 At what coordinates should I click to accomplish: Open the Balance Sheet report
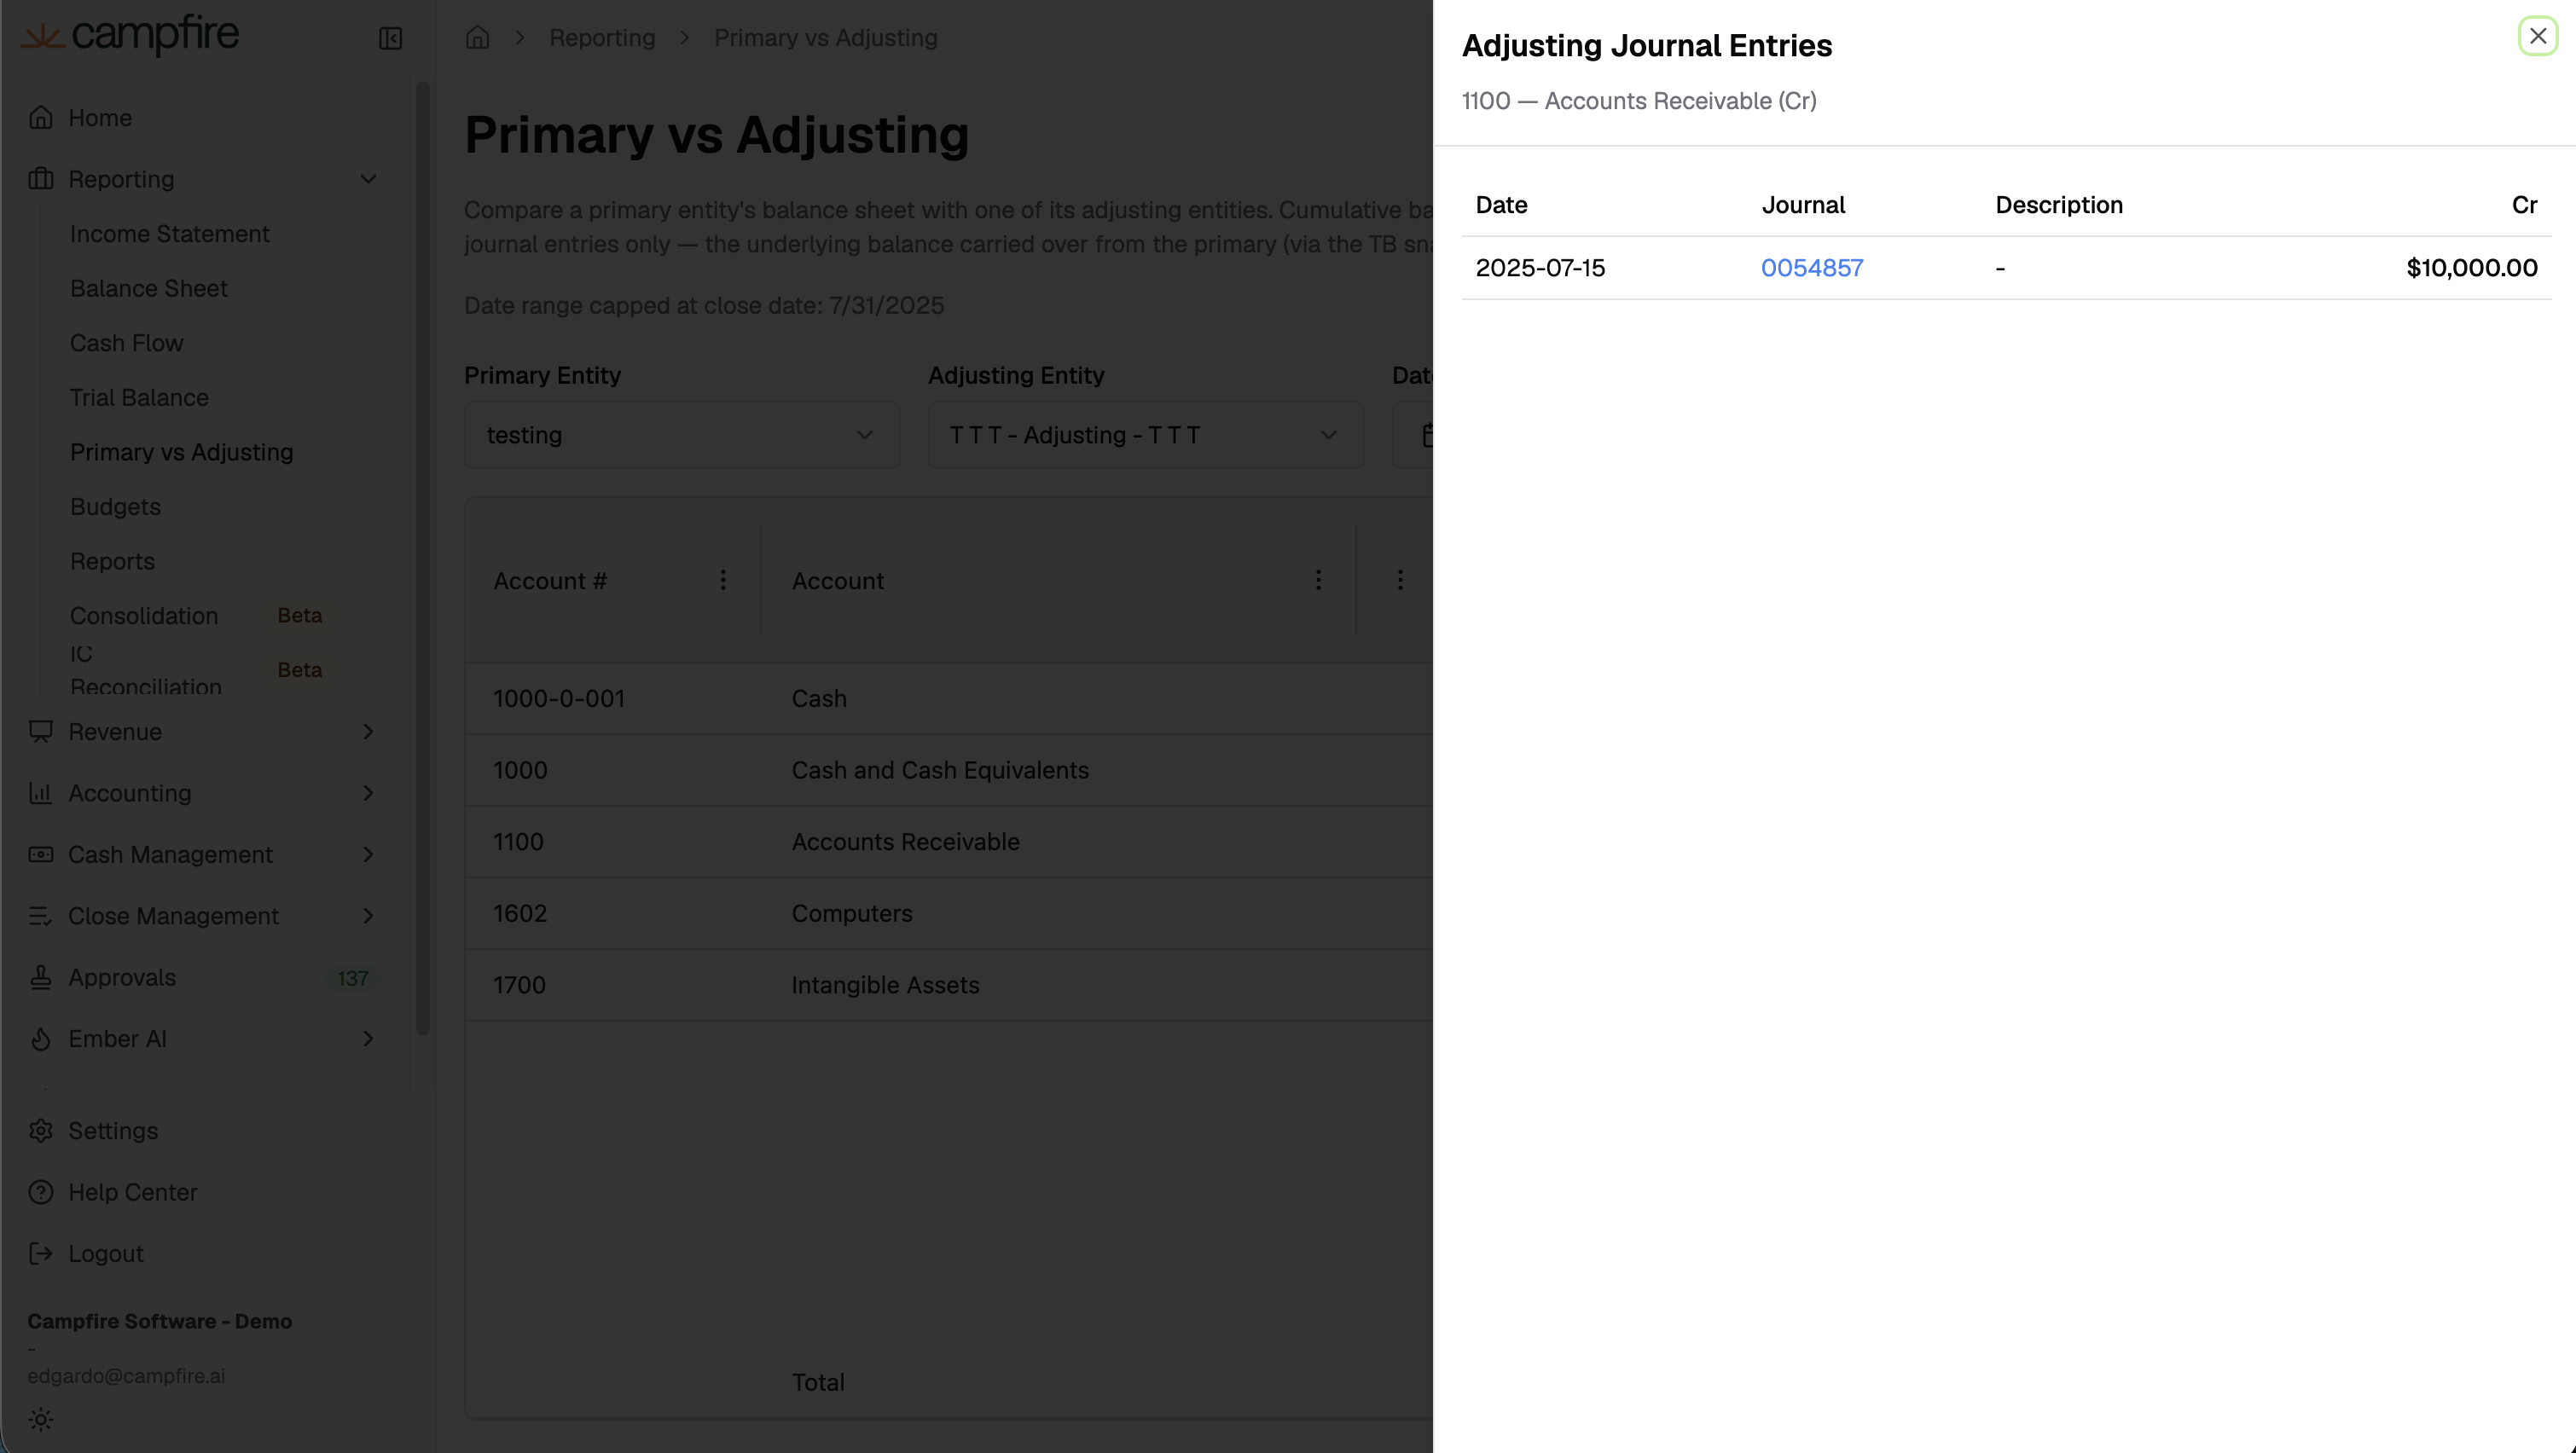click(x=149, y=289)
